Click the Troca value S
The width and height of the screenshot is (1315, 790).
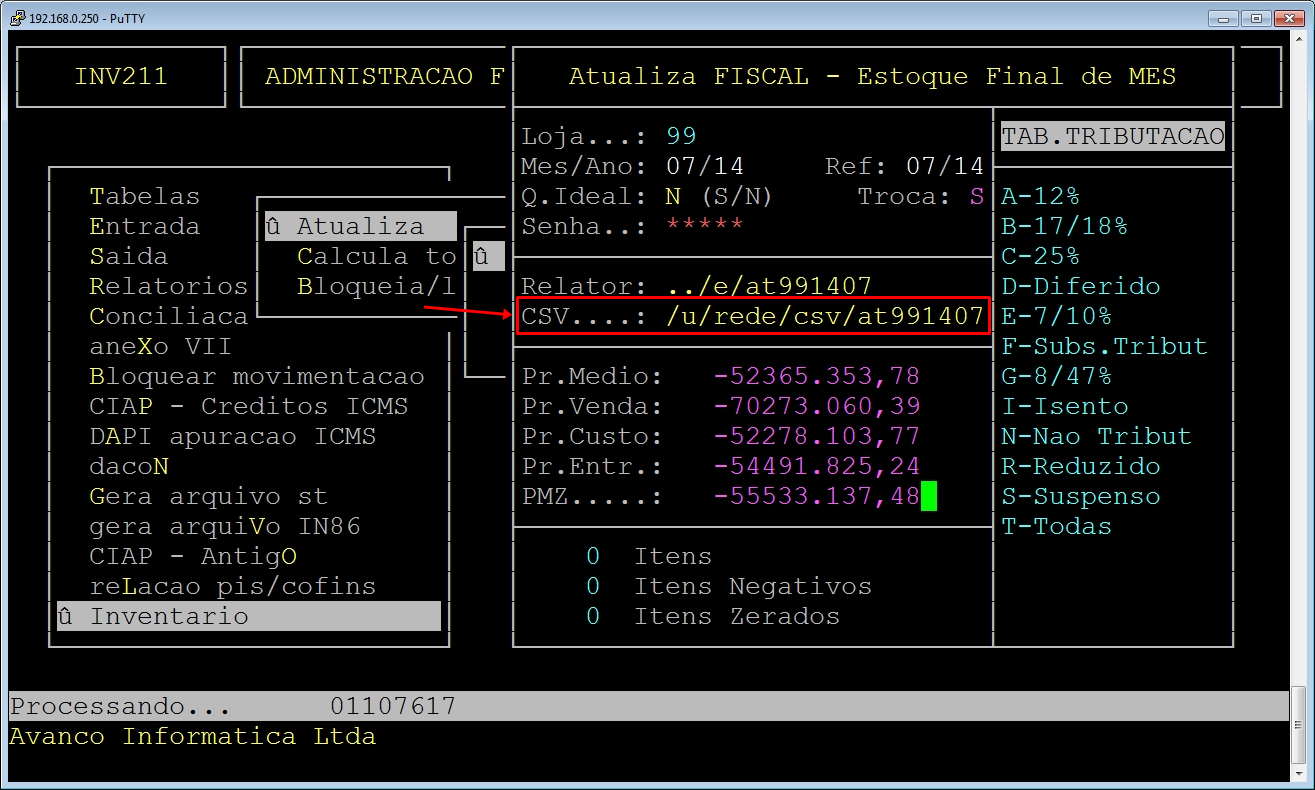pos(977,196)
